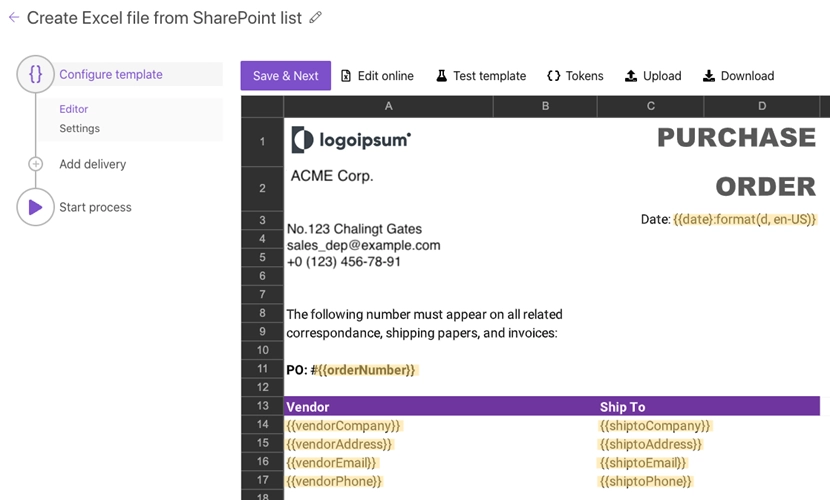Click the back arrow next to title
The width and height of the screenshot is (830, 500).
[14, 18]
